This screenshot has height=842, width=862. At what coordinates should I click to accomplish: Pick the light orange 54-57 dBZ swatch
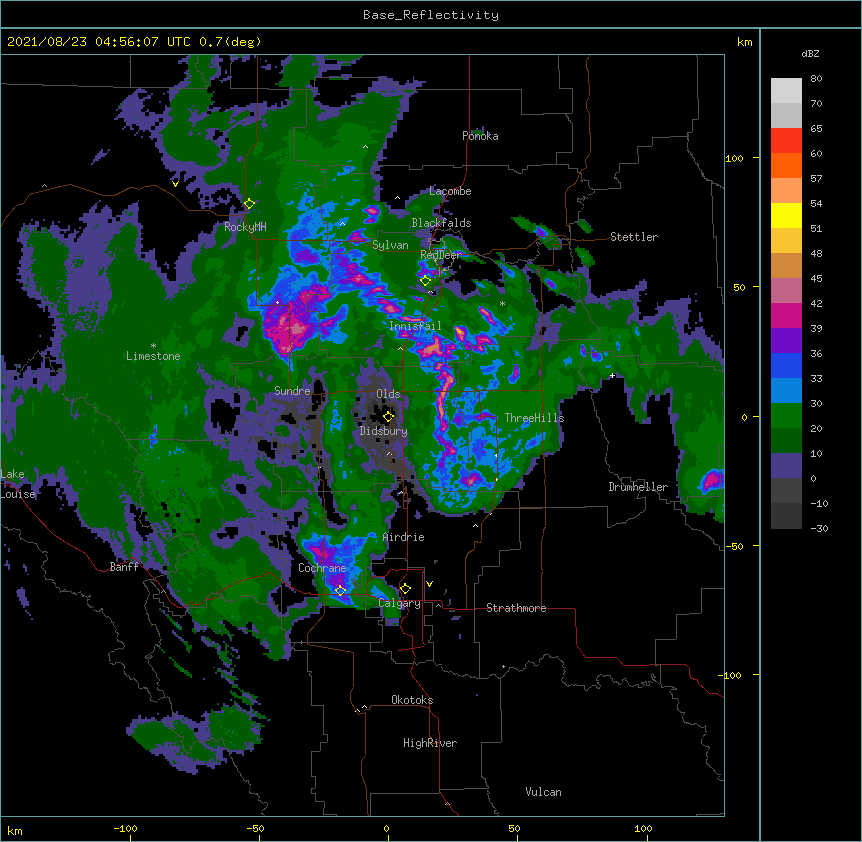tap(786, 191)
